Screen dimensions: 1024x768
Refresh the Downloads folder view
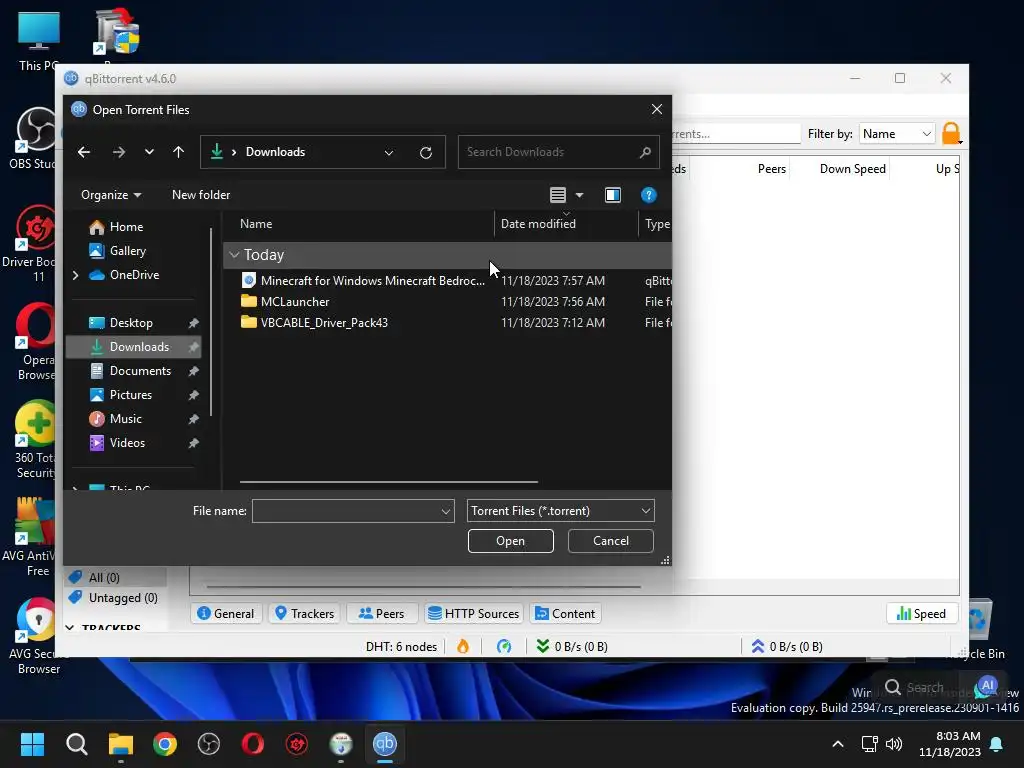click(426, 153)
